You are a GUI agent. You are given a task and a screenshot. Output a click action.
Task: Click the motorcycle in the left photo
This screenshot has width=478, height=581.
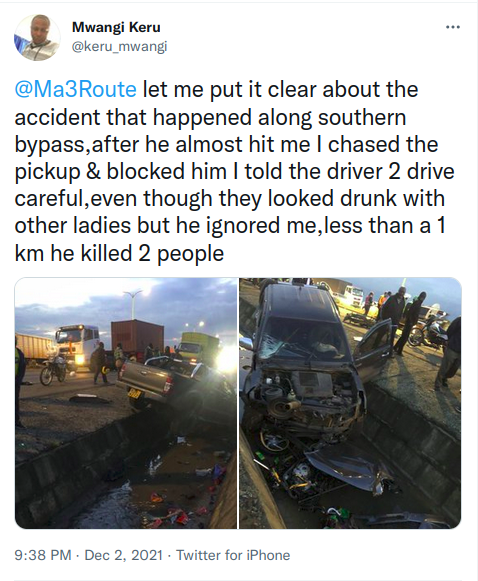pyautogui.click(x=53, y=371)
